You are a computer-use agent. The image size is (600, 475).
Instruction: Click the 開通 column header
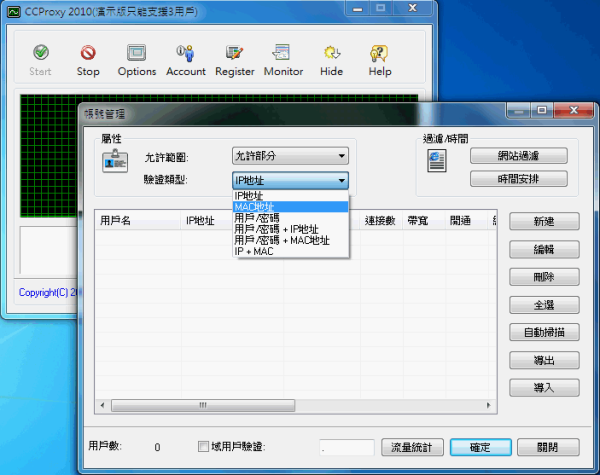point(466,220)
